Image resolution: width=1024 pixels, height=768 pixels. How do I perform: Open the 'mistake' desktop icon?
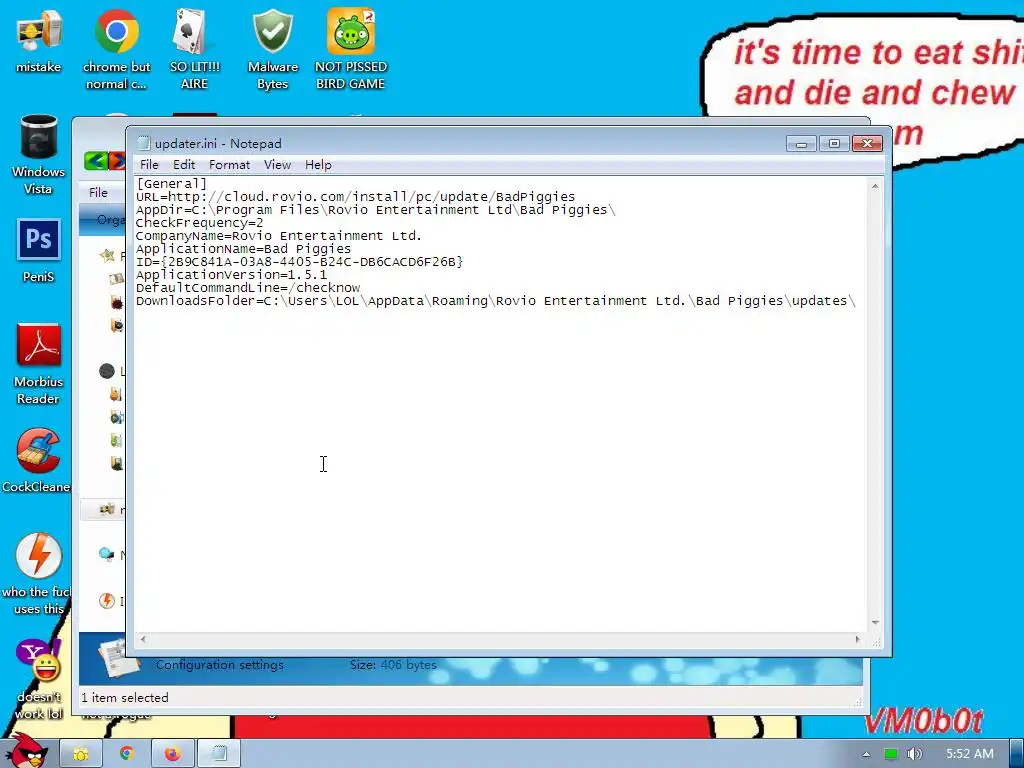pyautogui.click(x=39, y=42)
